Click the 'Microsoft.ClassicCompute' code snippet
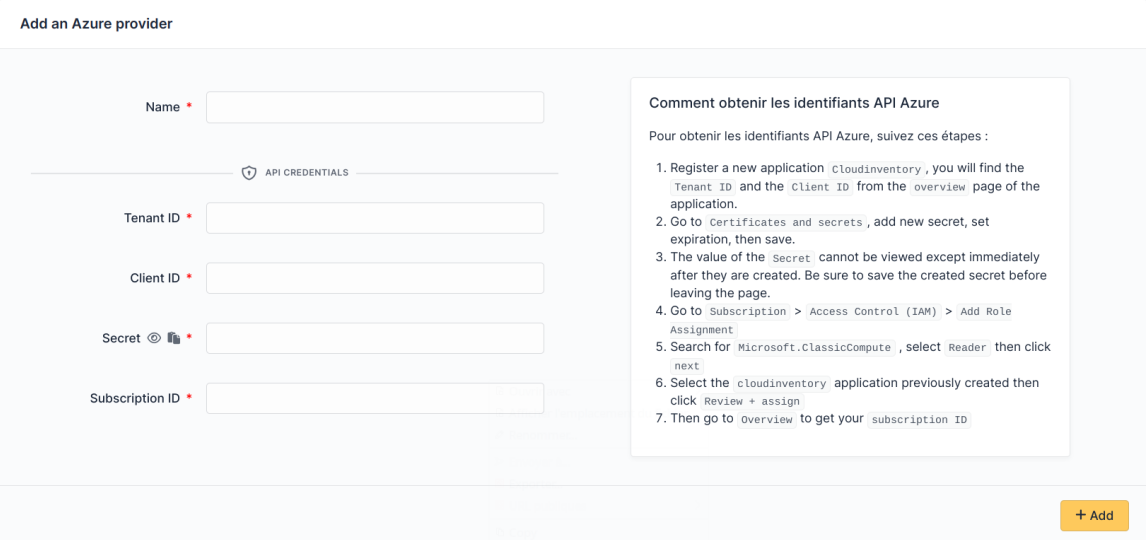The image size is (1146, 540). [x=816, y=348]
